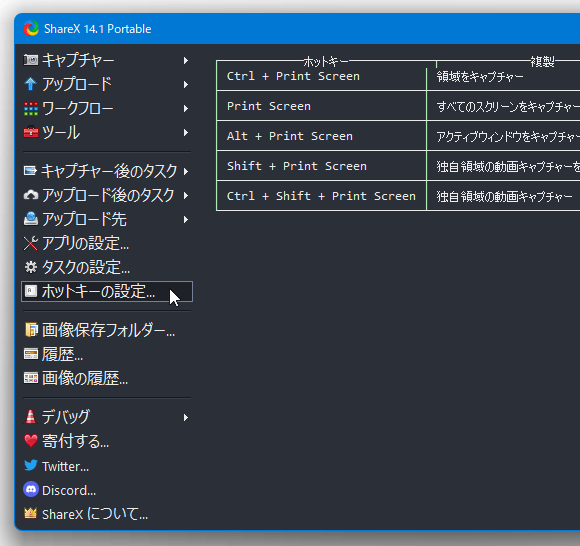Open the デバッグ menu

[x=107, y=417]
